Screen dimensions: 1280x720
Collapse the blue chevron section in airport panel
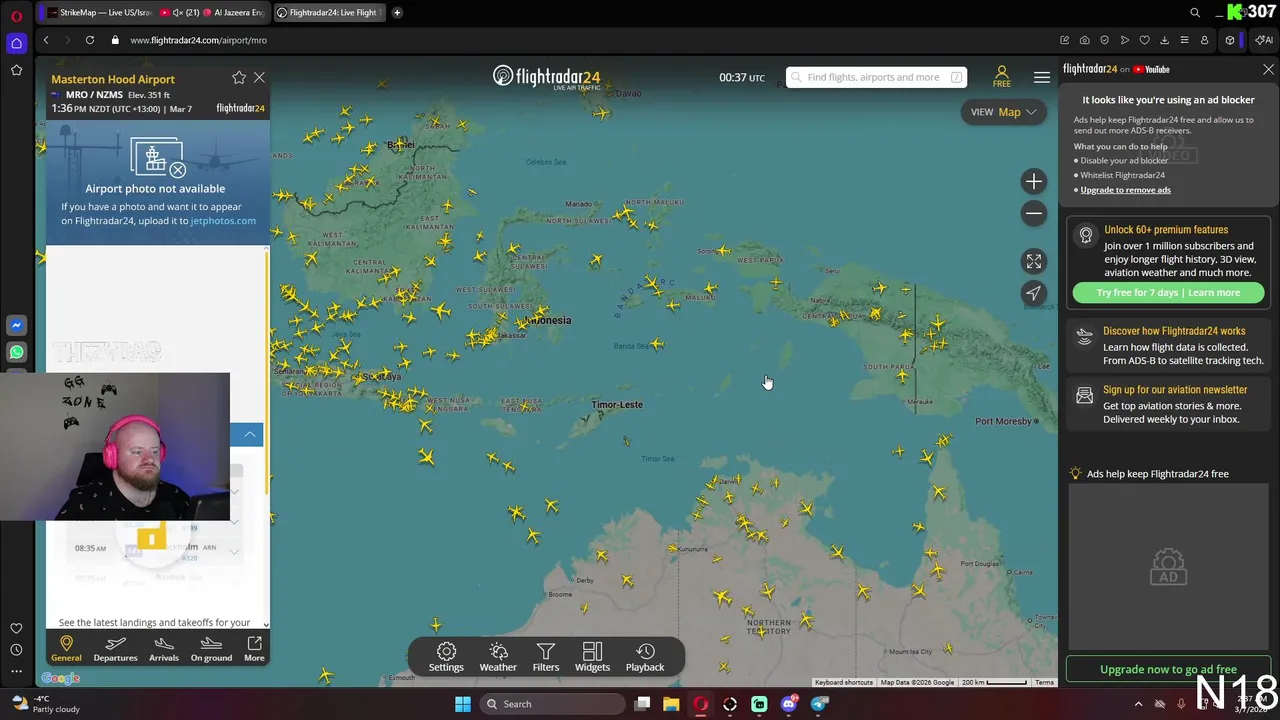[x=249, y=434]
